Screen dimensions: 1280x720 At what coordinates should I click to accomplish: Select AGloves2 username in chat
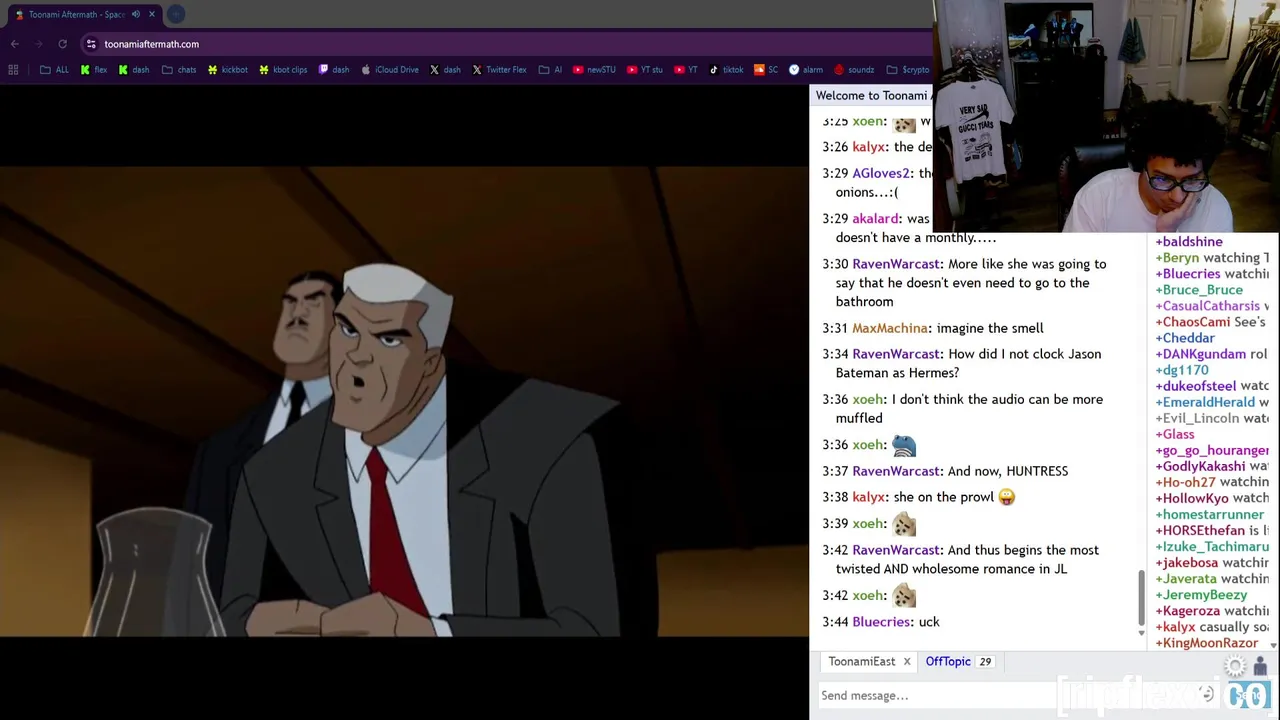coord(881,173)
